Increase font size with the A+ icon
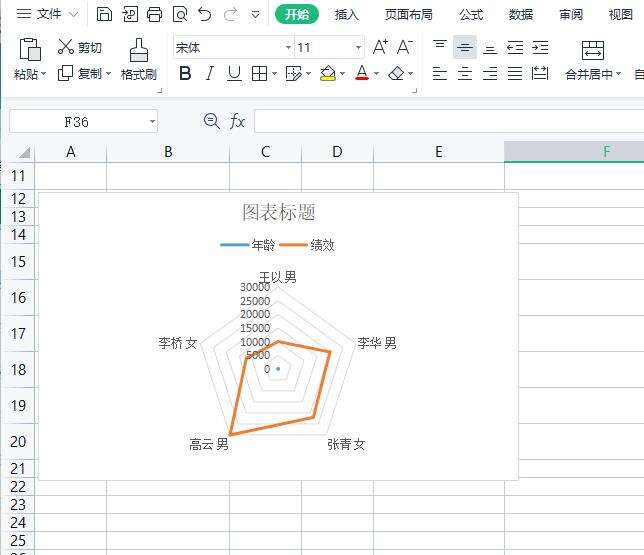Image resolution: width=644 pixels, height=555 pixels. point(380,47)
